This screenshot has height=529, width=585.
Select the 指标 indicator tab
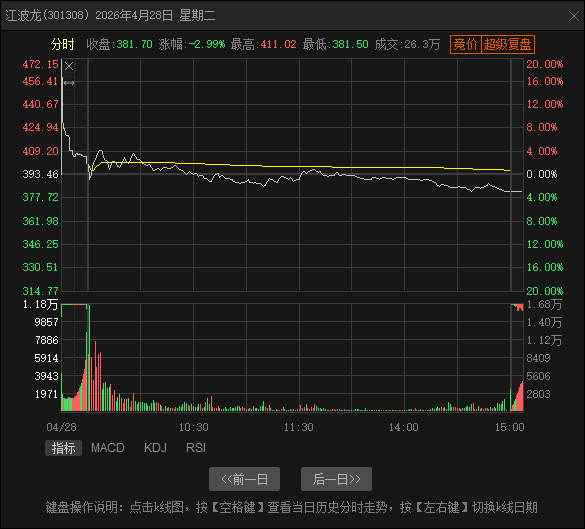63,448
